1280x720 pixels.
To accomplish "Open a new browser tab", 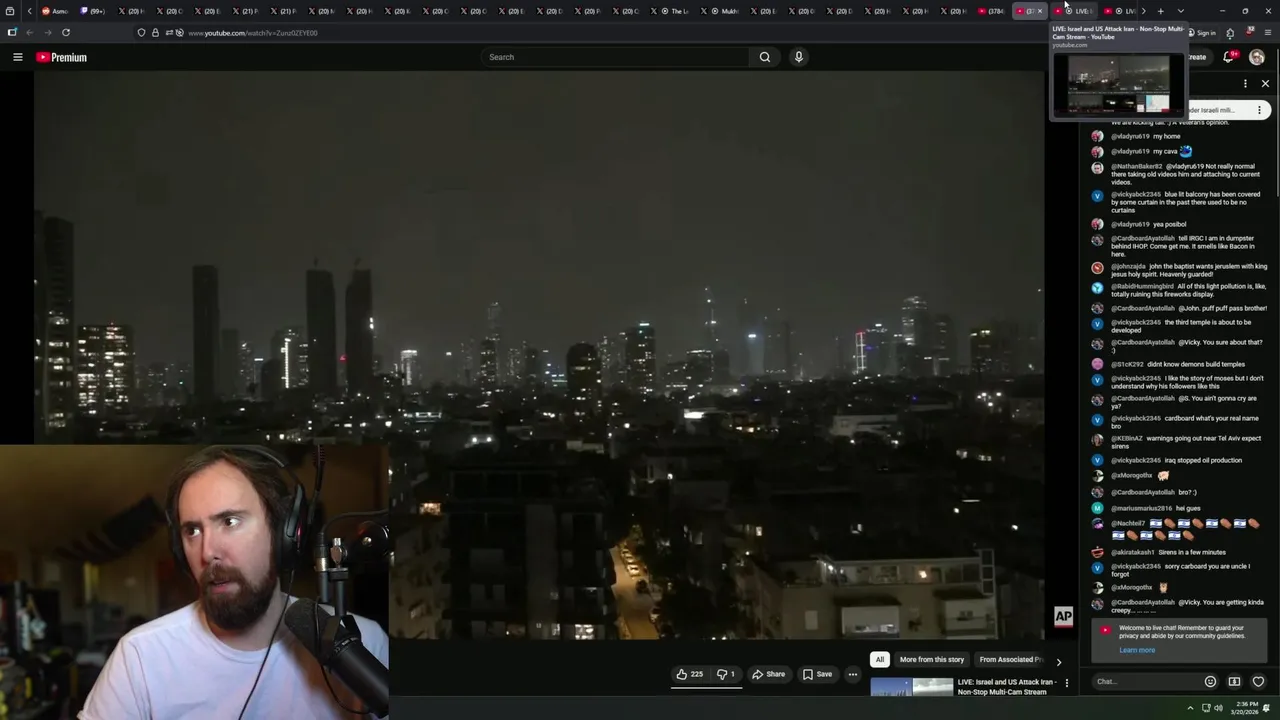I will (1161, 11).
